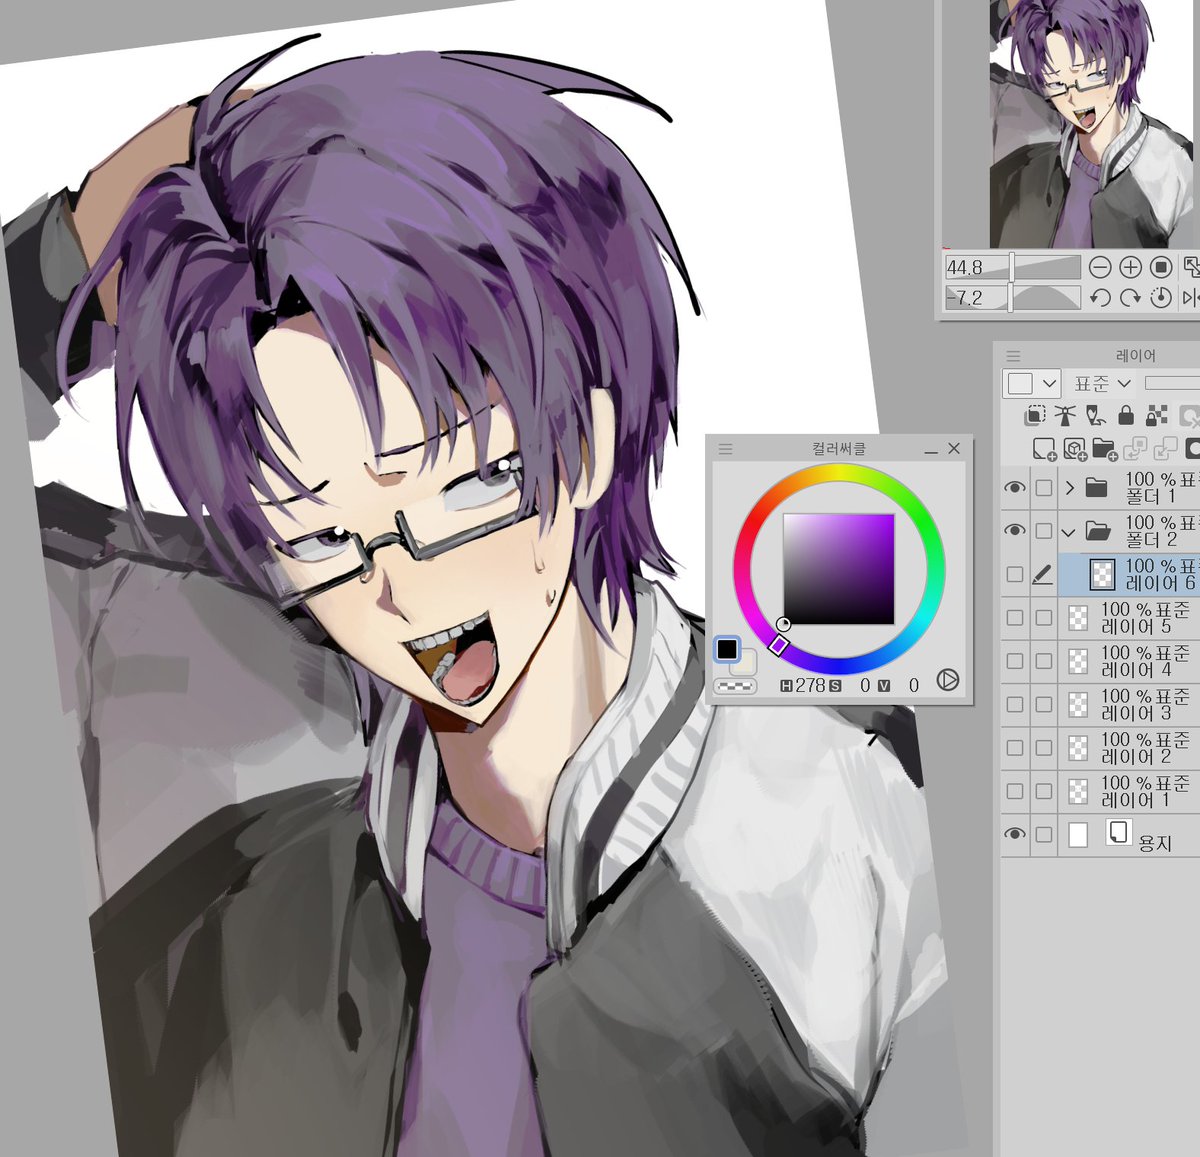Click Navigator preview thumbnail image

[1092, 124]
